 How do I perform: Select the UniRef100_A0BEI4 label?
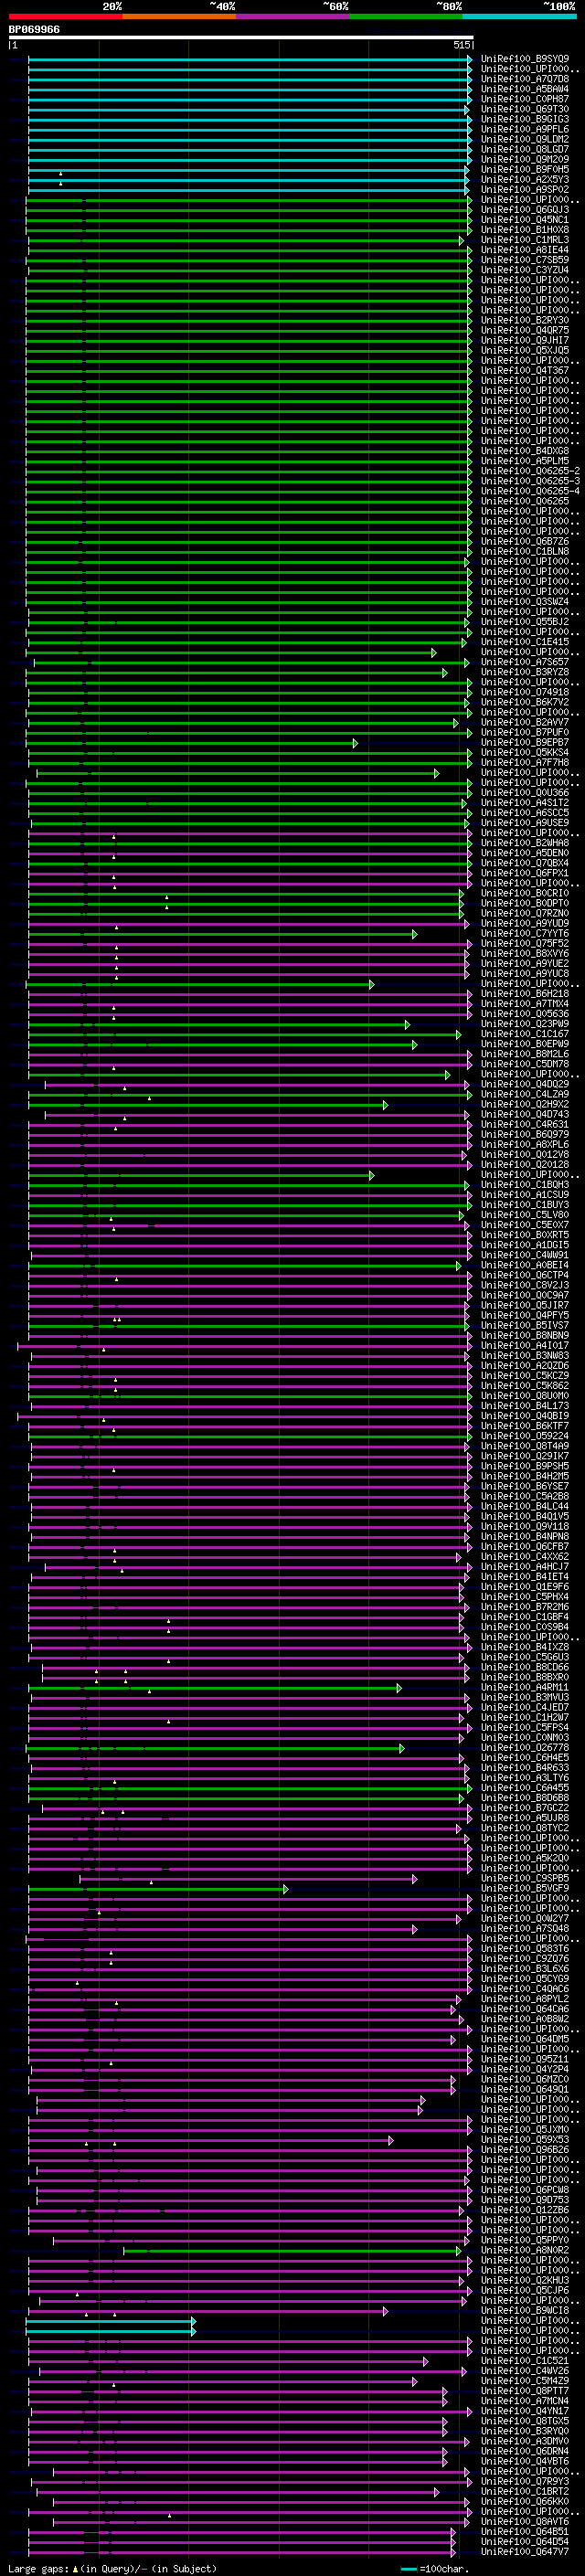[525, 1265]
